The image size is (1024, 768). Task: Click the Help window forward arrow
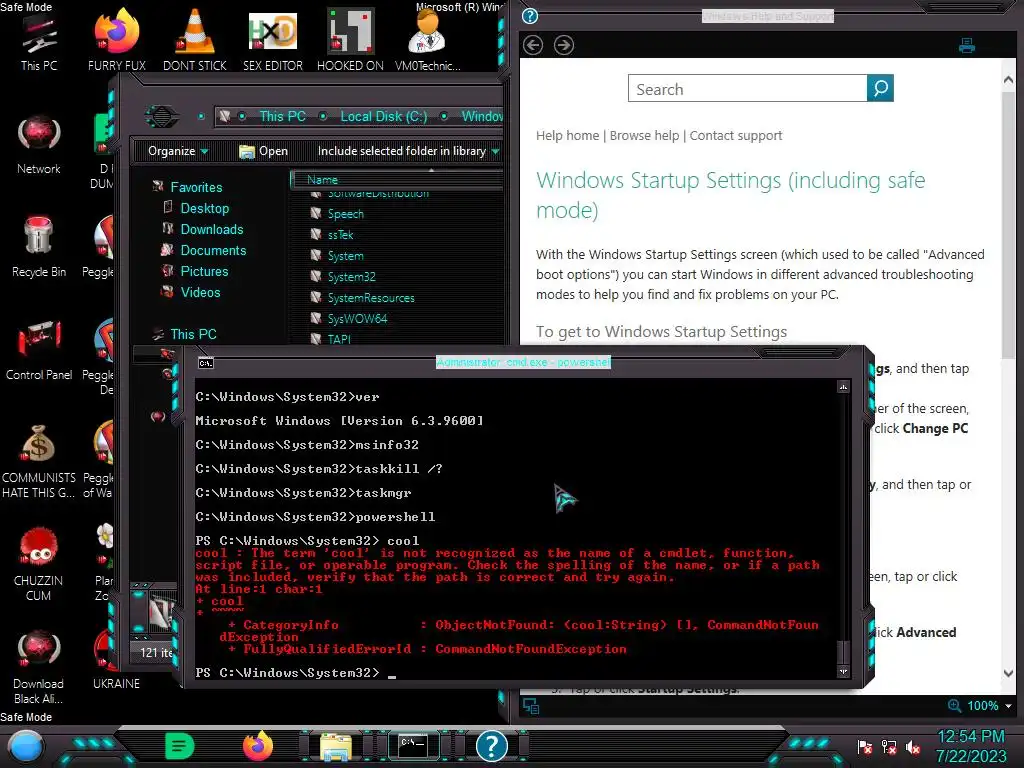click(564, 45)
